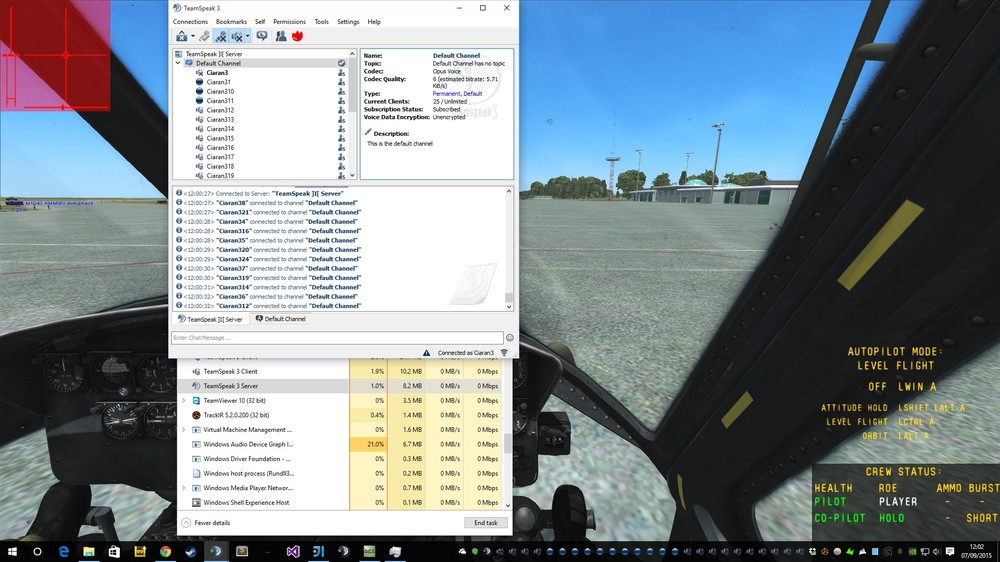Open Steam from the taskbar
Image resolution: width=1000 pixels, height=562 pixels.
[191, 551]
